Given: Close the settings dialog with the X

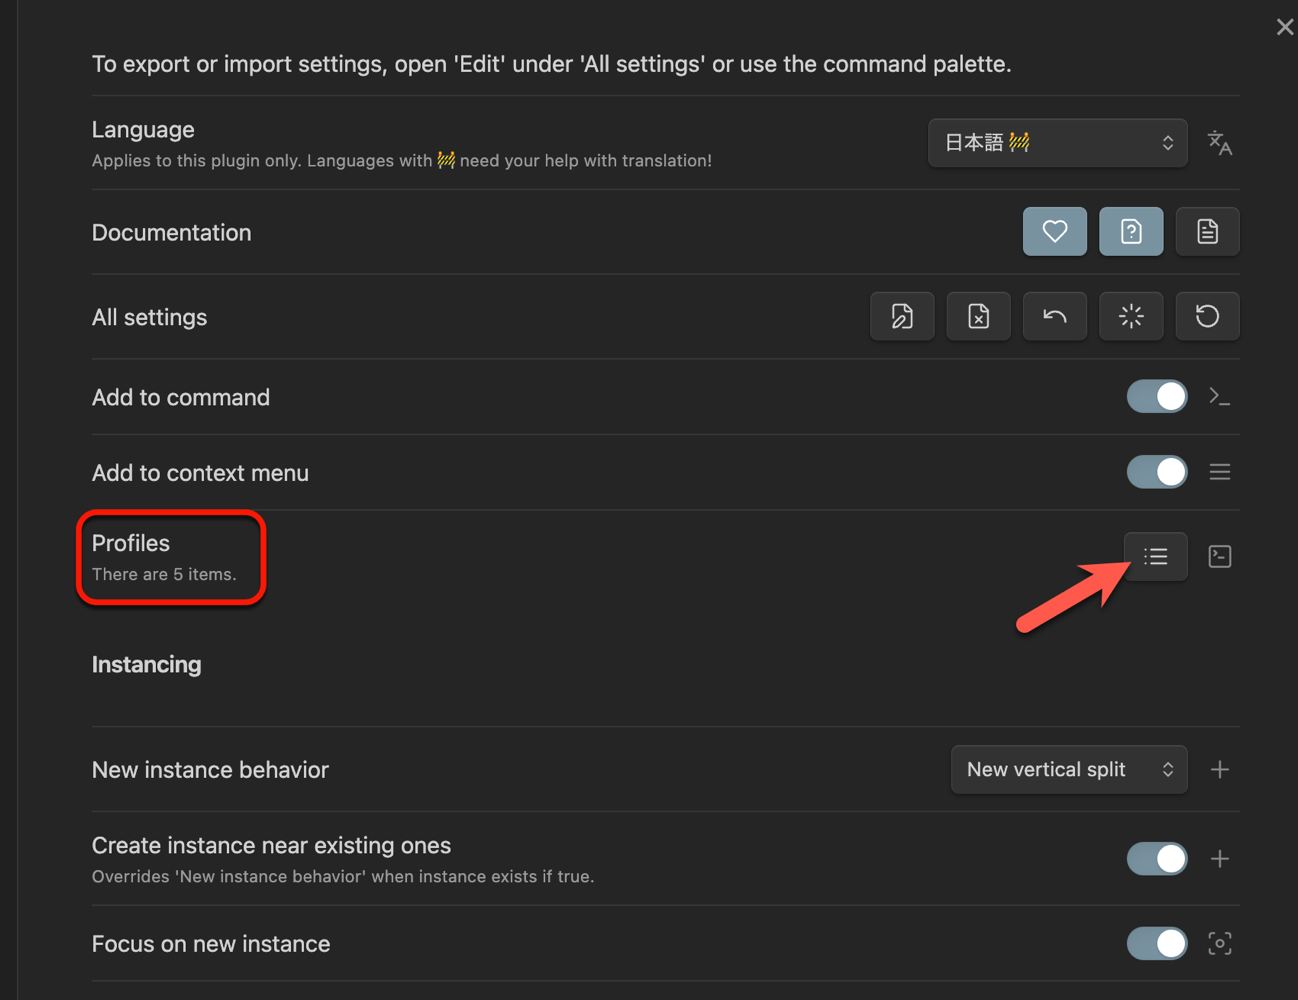Looking at the screenshot, I should 1284,27.
